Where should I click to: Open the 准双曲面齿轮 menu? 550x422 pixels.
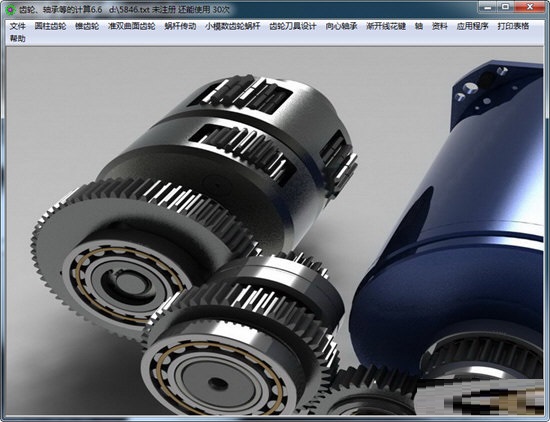pos(132,26)
